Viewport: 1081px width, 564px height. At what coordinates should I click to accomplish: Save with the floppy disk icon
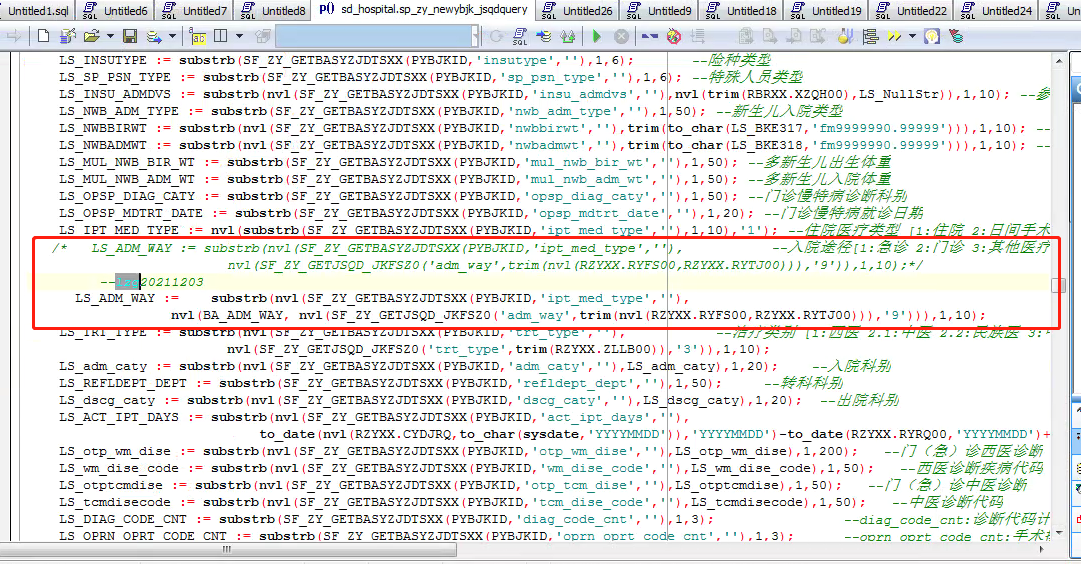(x=129, y=36)
